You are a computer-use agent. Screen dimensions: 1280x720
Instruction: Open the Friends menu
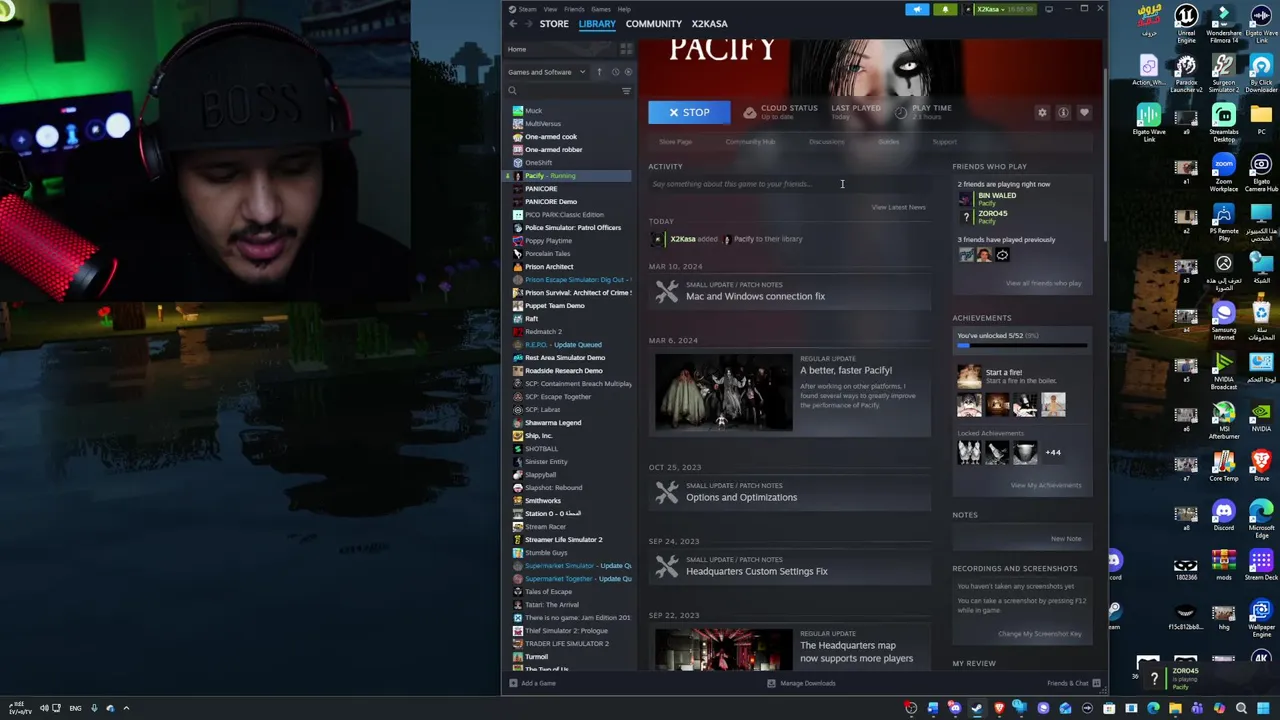[574, 9]
